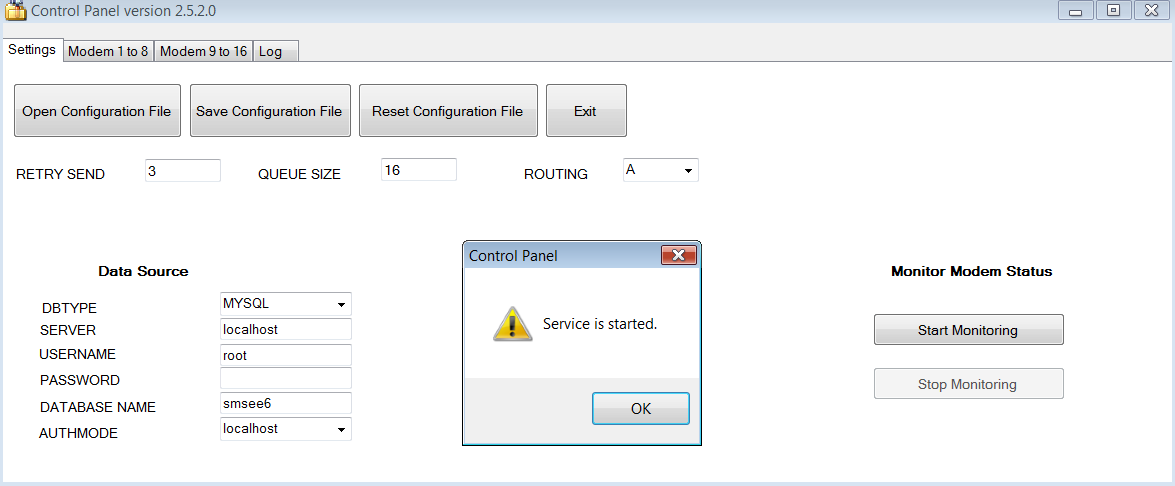
Task: Maximize the Control Panel window
Action: tap(1113, 11)
